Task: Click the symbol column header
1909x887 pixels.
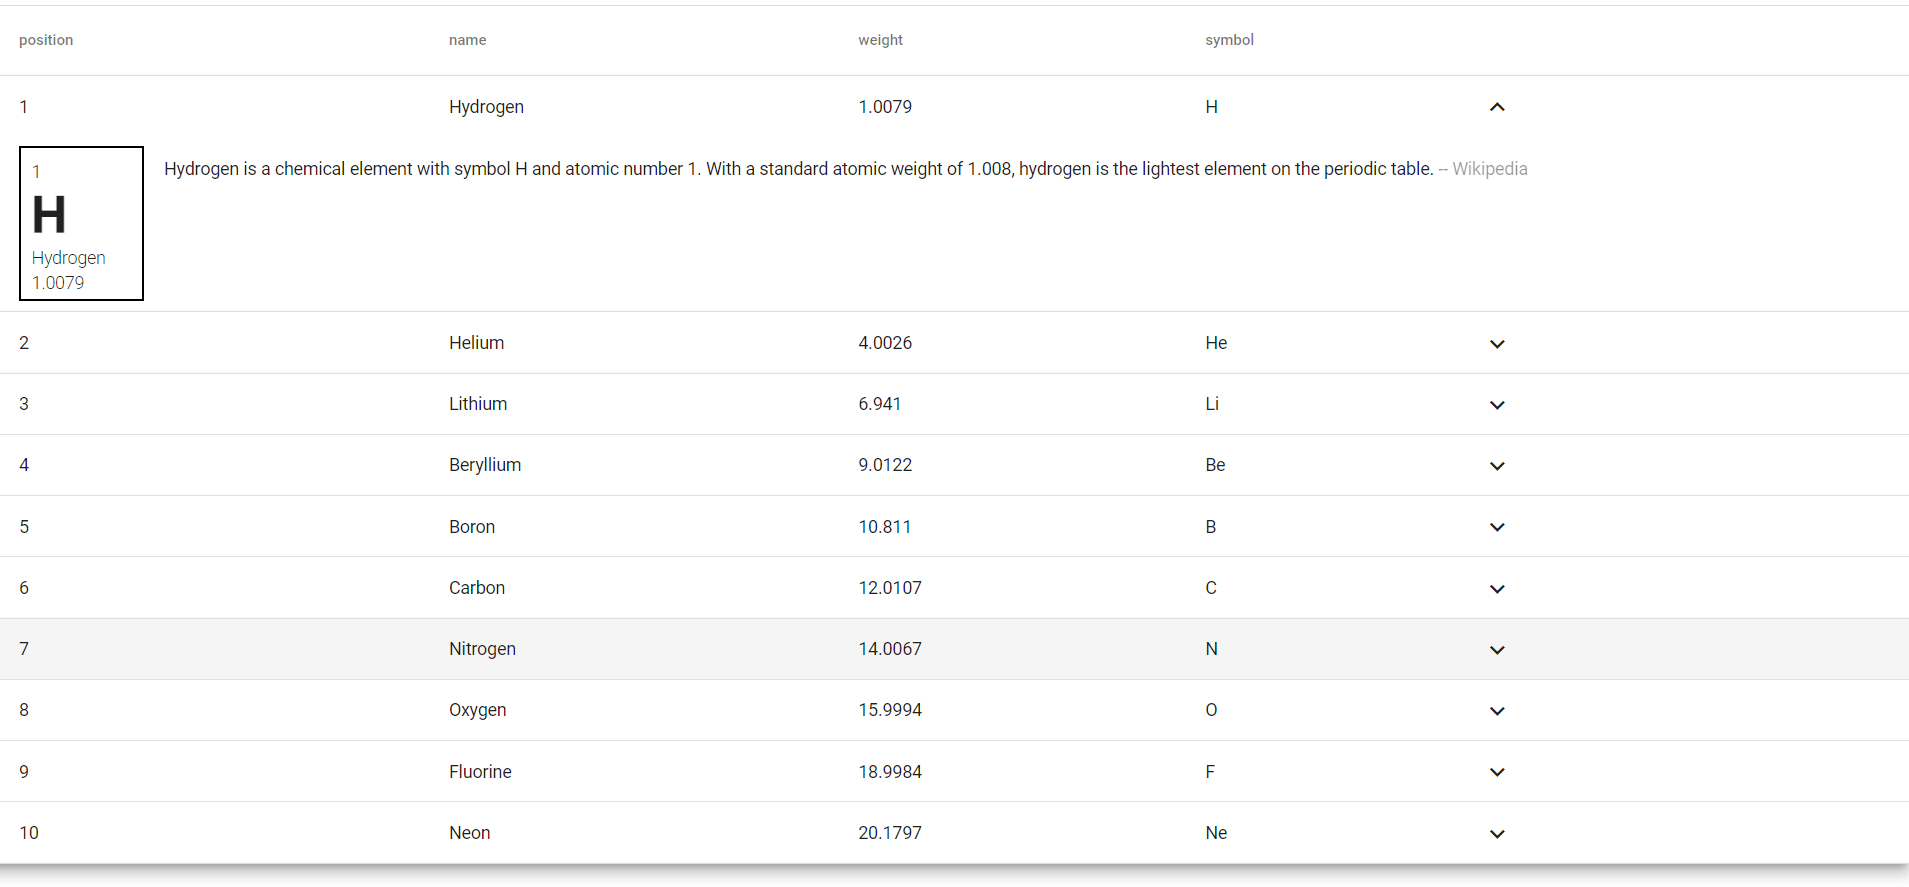Action: tap(1229, 40)
